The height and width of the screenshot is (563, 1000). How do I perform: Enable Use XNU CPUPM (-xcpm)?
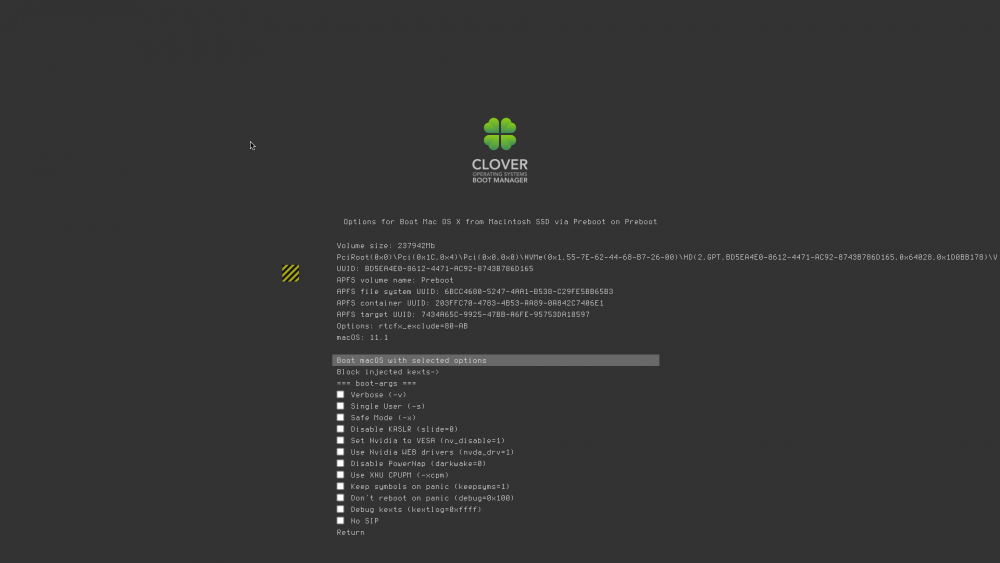point(340,475)
